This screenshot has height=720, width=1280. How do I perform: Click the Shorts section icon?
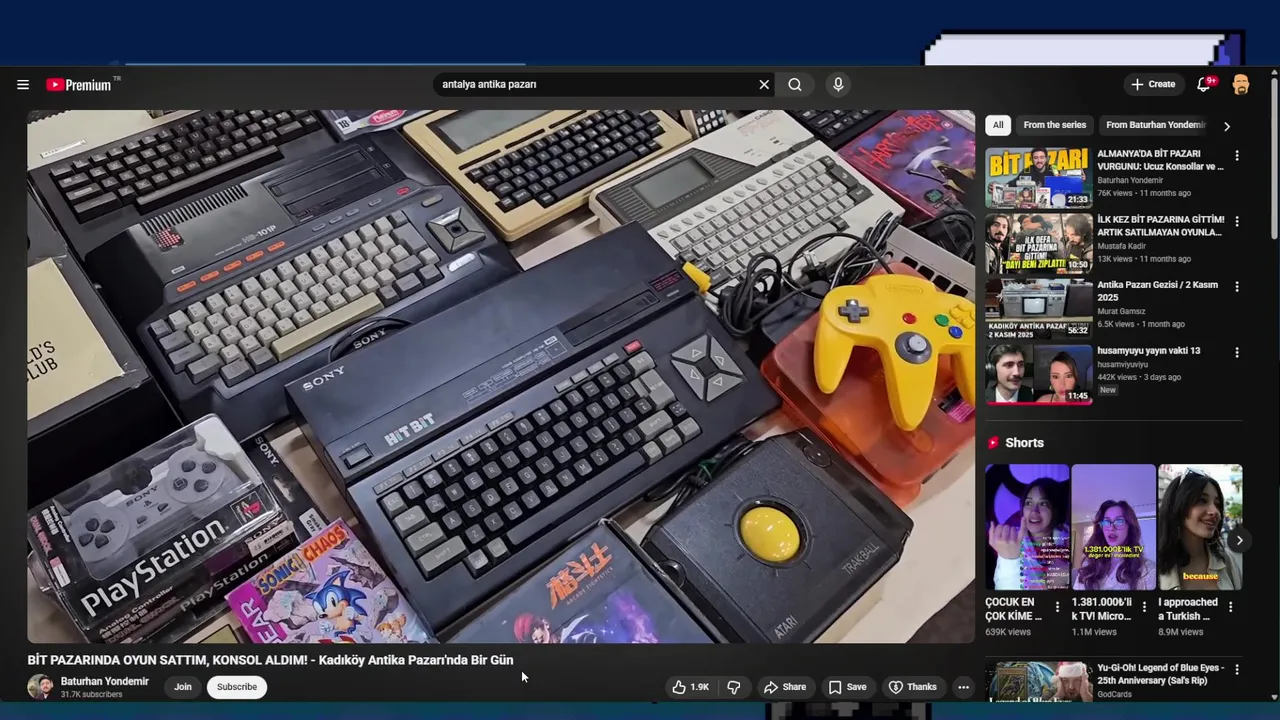[993, 443]
